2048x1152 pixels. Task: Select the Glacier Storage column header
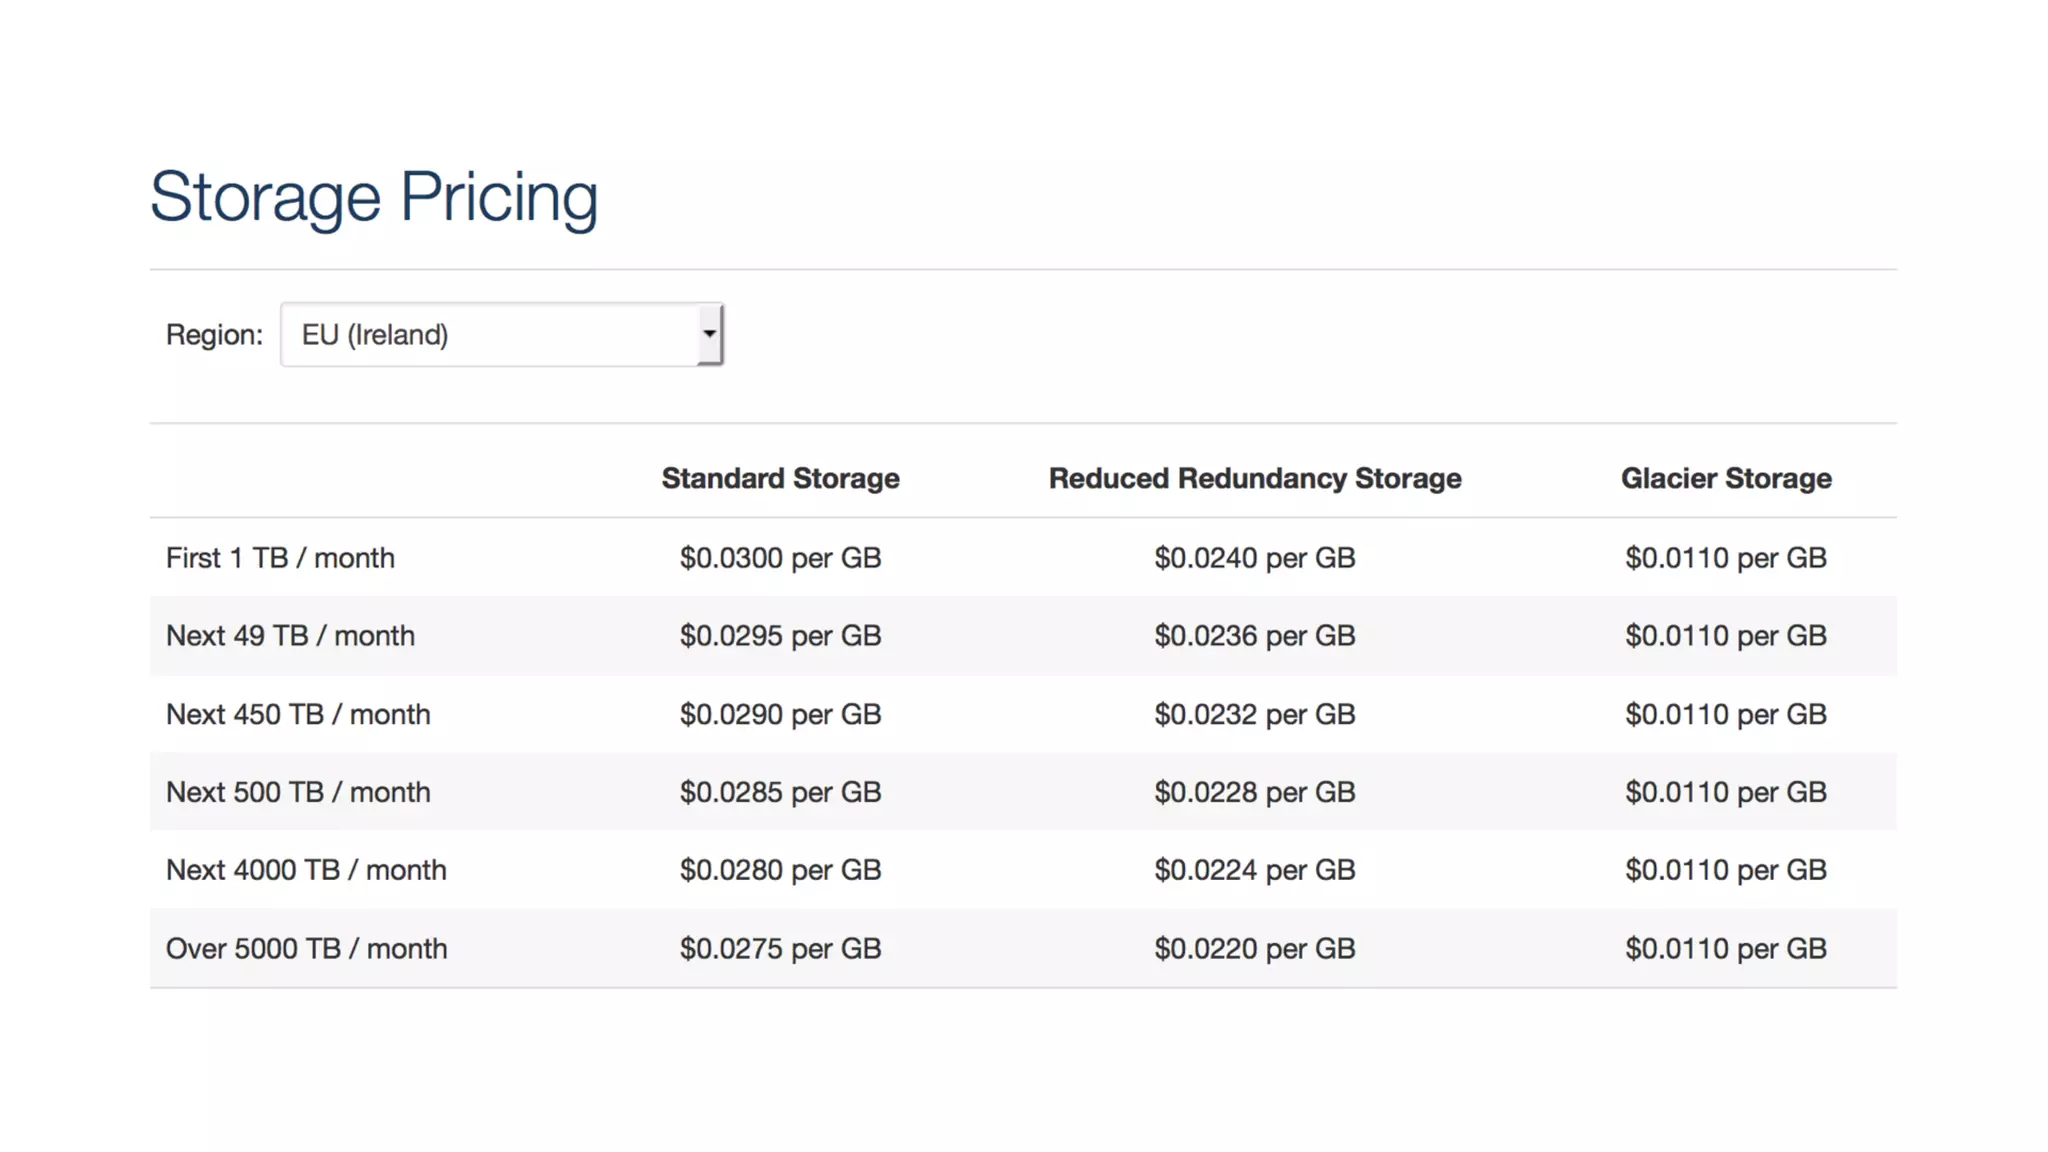1726,479
